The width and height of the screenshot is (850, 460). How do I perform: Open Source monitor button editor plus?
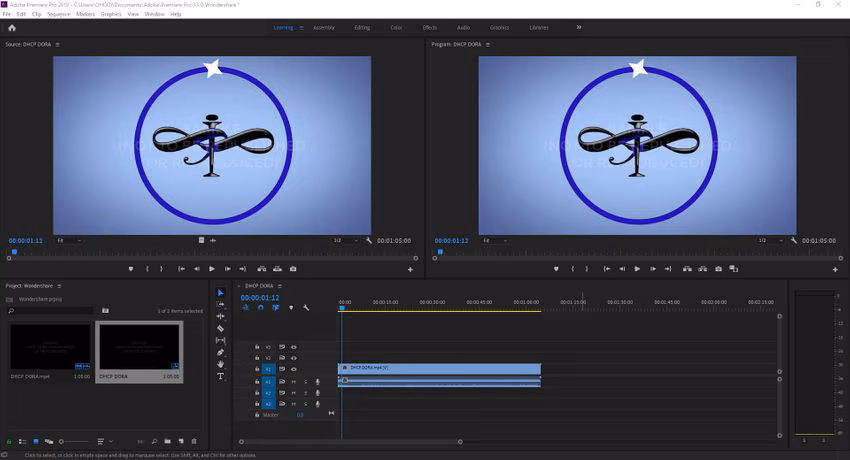pyautogui.click(x=410, y=269)
